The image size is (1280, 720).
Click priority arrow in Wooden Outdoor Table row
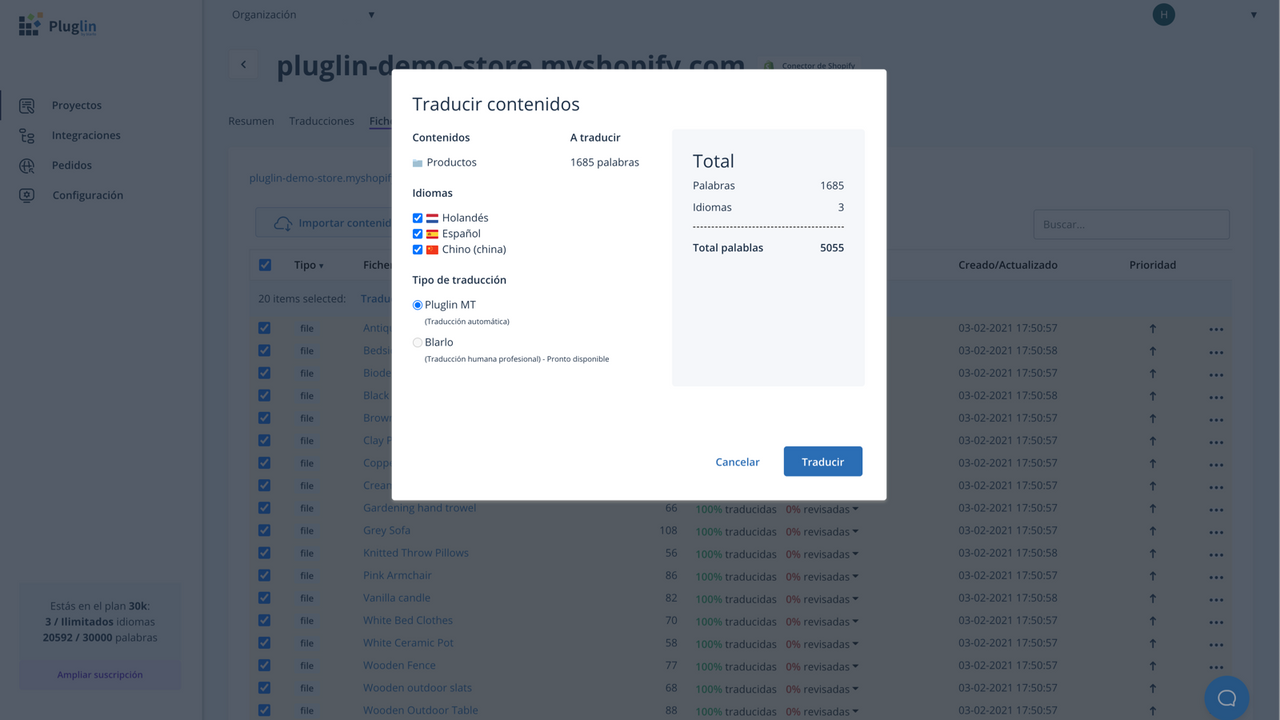[1152, 711]
